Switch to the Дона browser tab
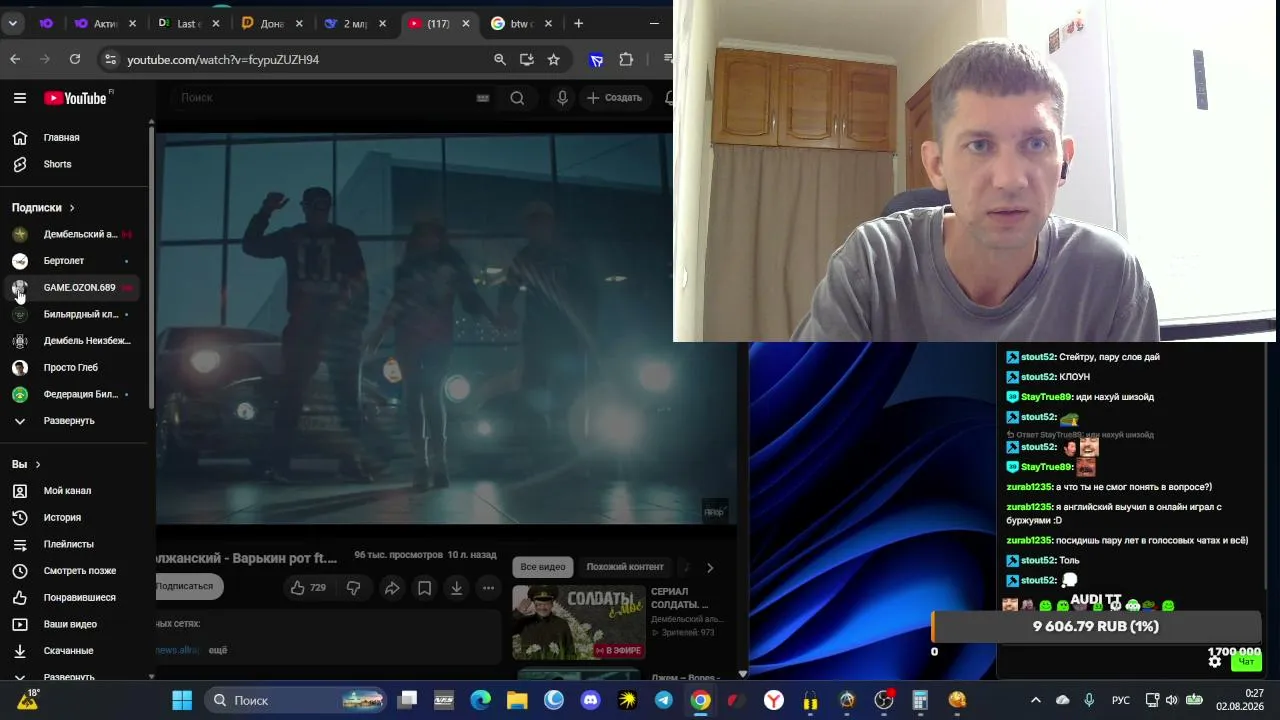This screenshot has width=1280, height=720. click(270, 24)
